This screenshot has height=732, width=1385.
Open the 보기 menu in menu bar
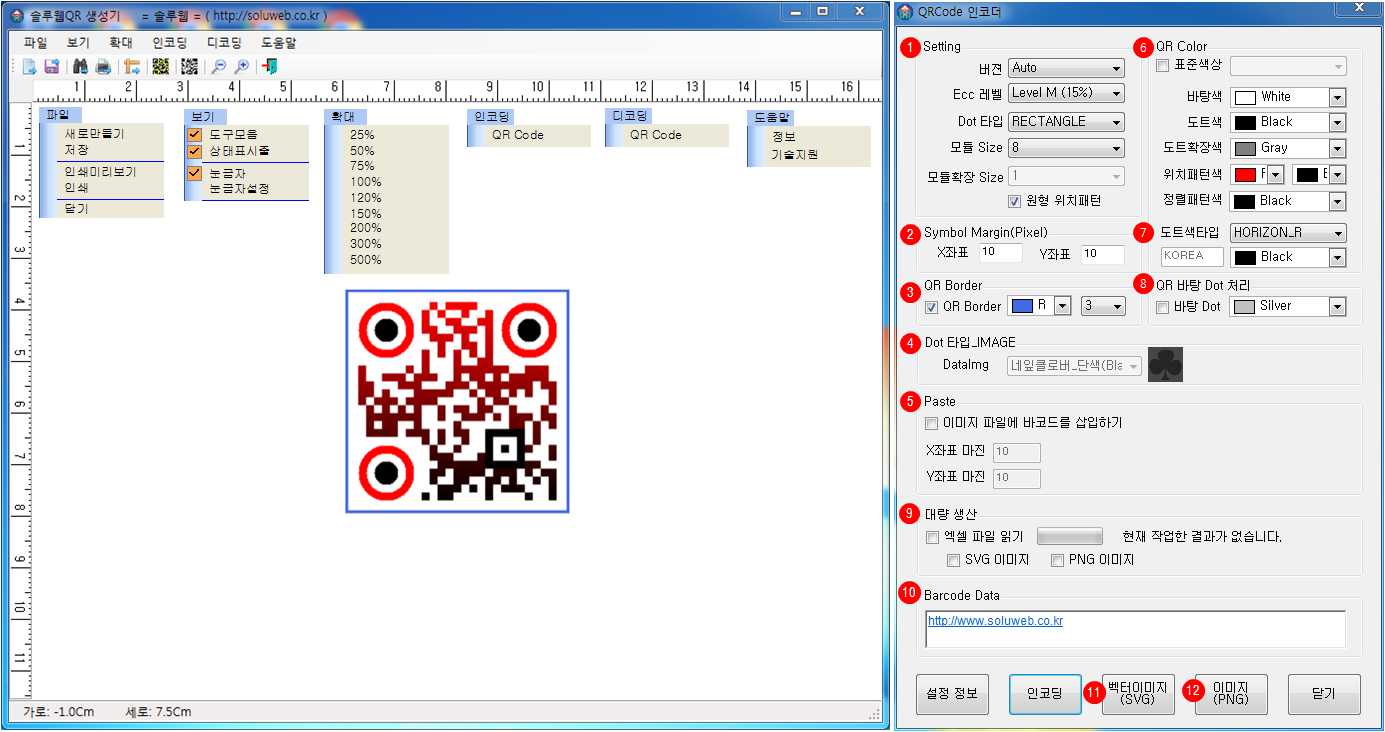click(x=78, y=43)
